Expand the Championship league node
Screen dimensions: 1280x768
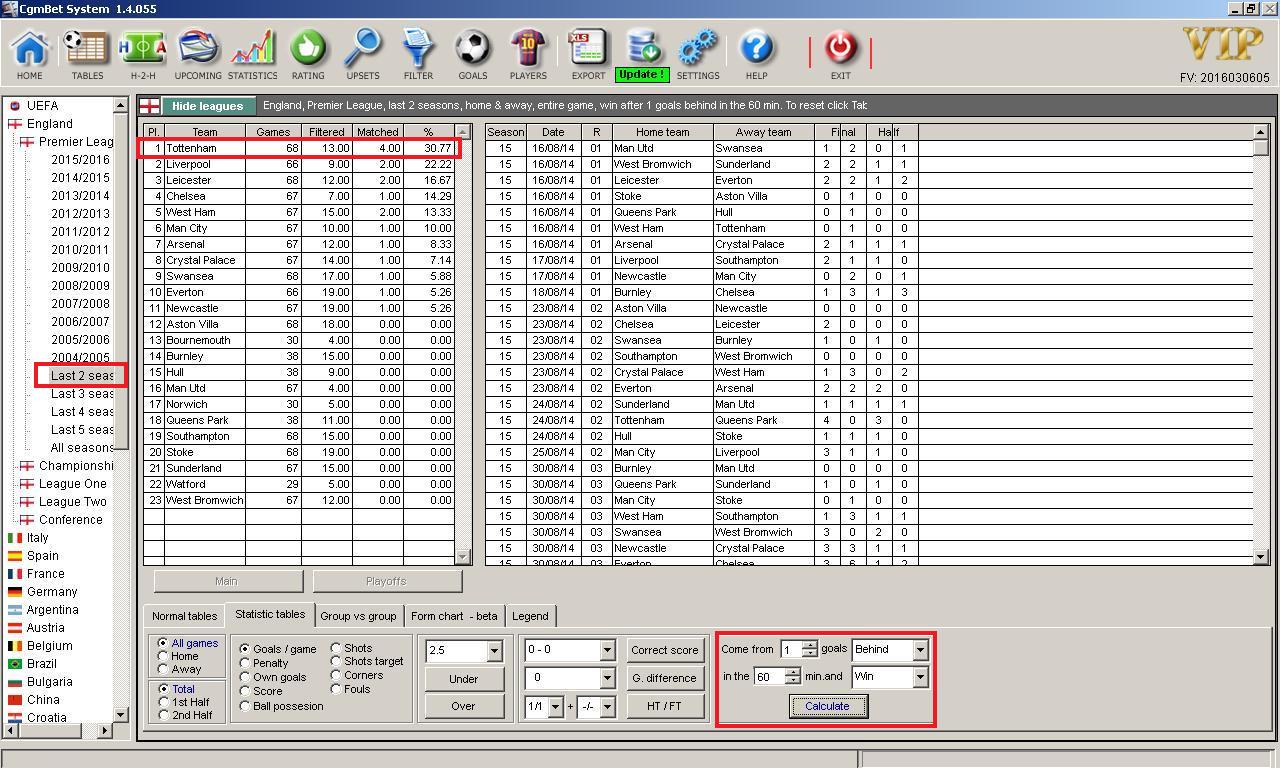pos(26,466)
